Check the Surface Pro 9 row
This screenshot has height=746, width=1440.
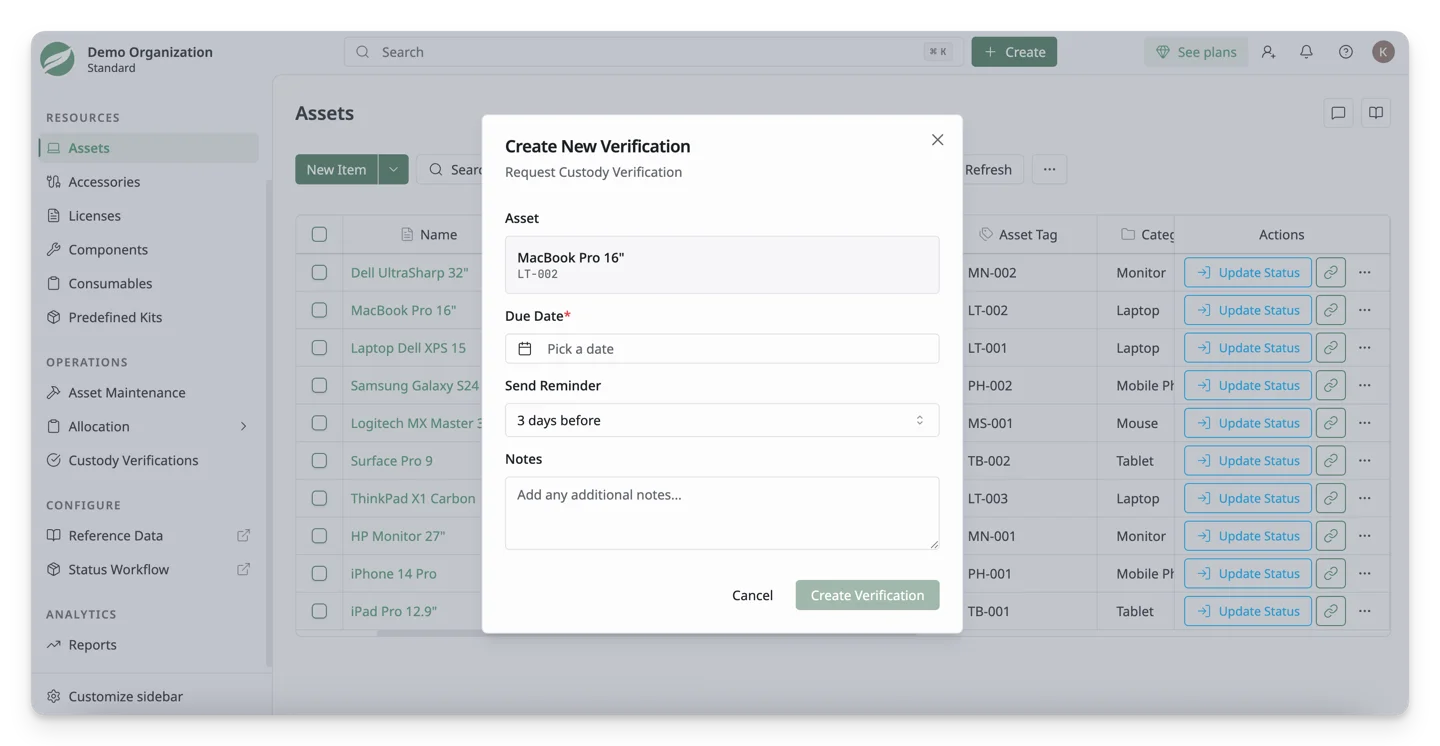click(x=319, y=461)
